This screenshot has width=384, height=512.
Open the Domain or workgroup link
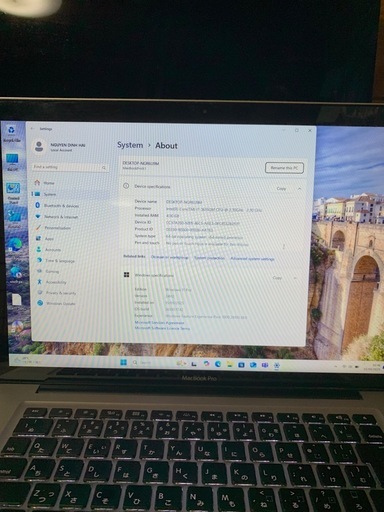(x=170, y=257)
